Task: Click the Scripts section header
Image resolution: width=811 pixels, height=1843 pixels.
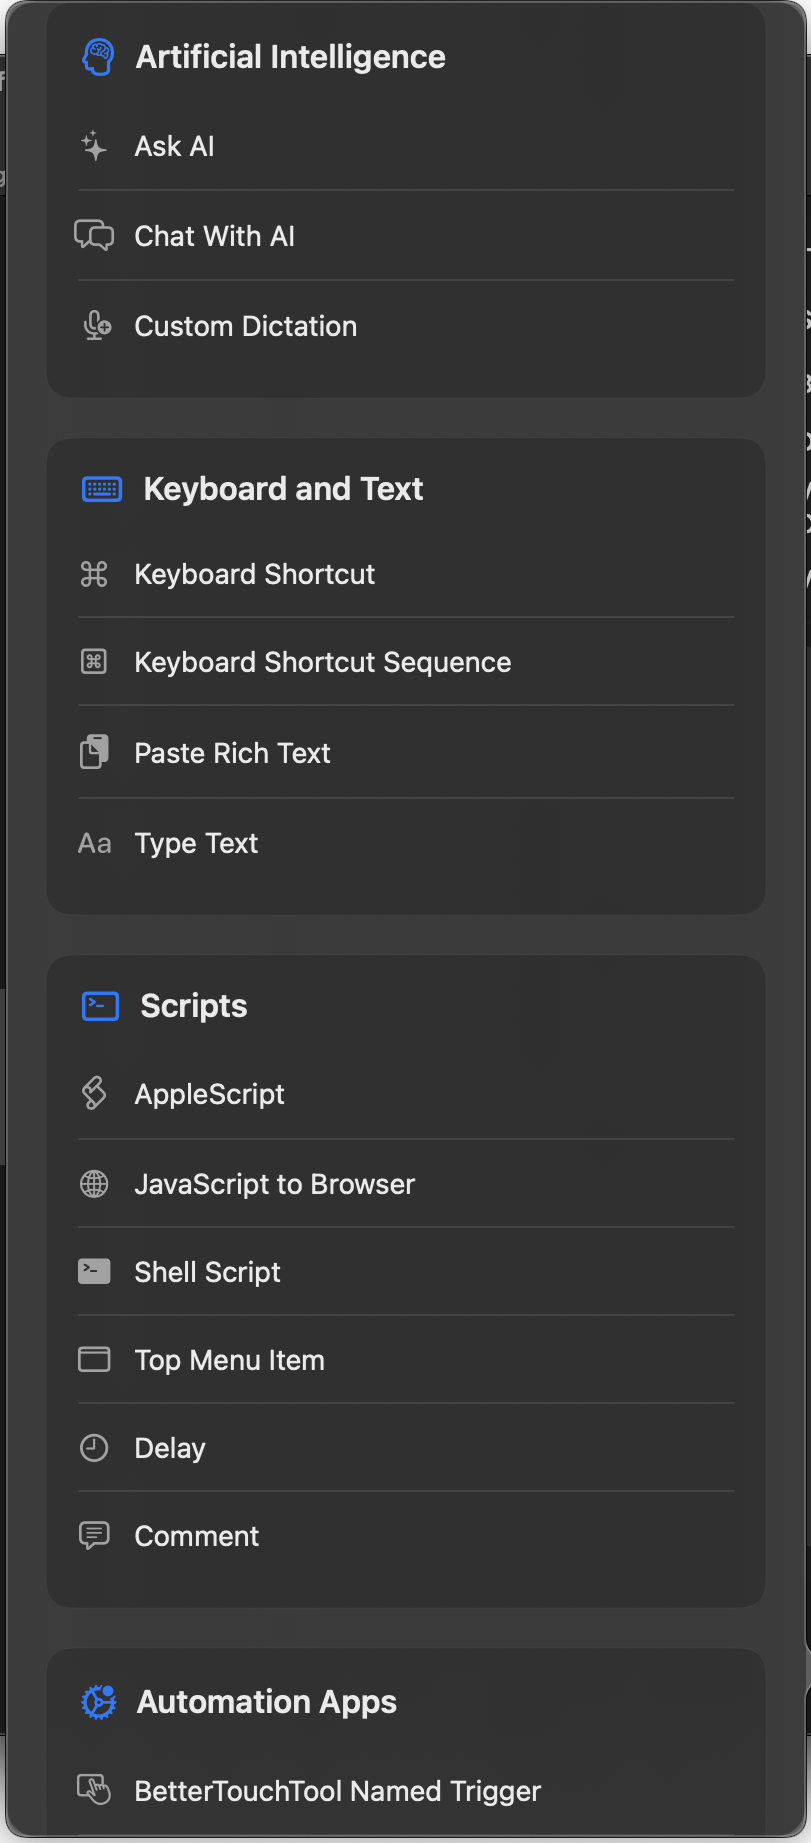Action: coord(193,1006)
